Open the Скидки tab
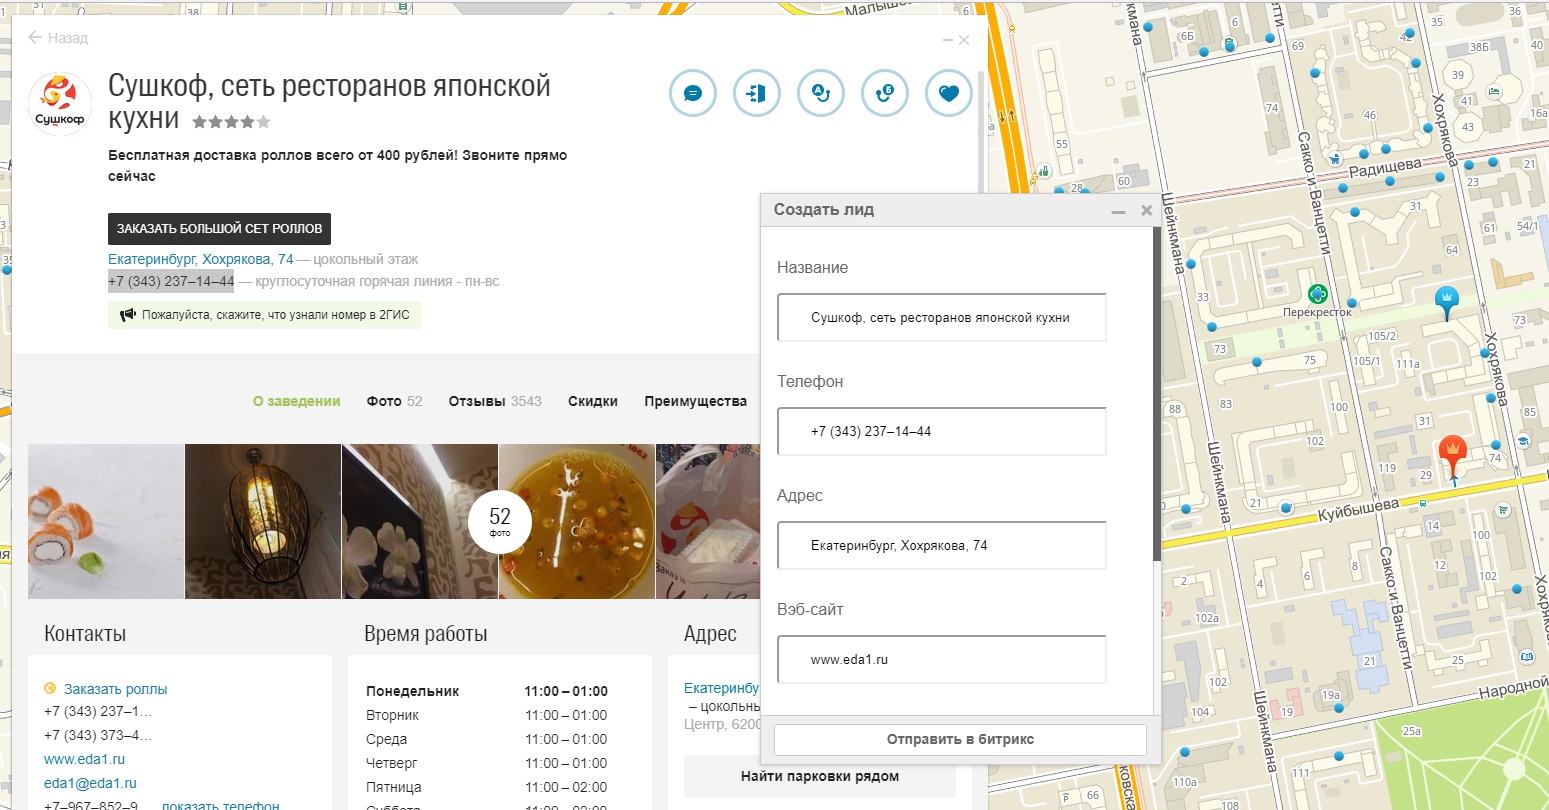Screen dimensions: 1549x810 click(592, 401)
